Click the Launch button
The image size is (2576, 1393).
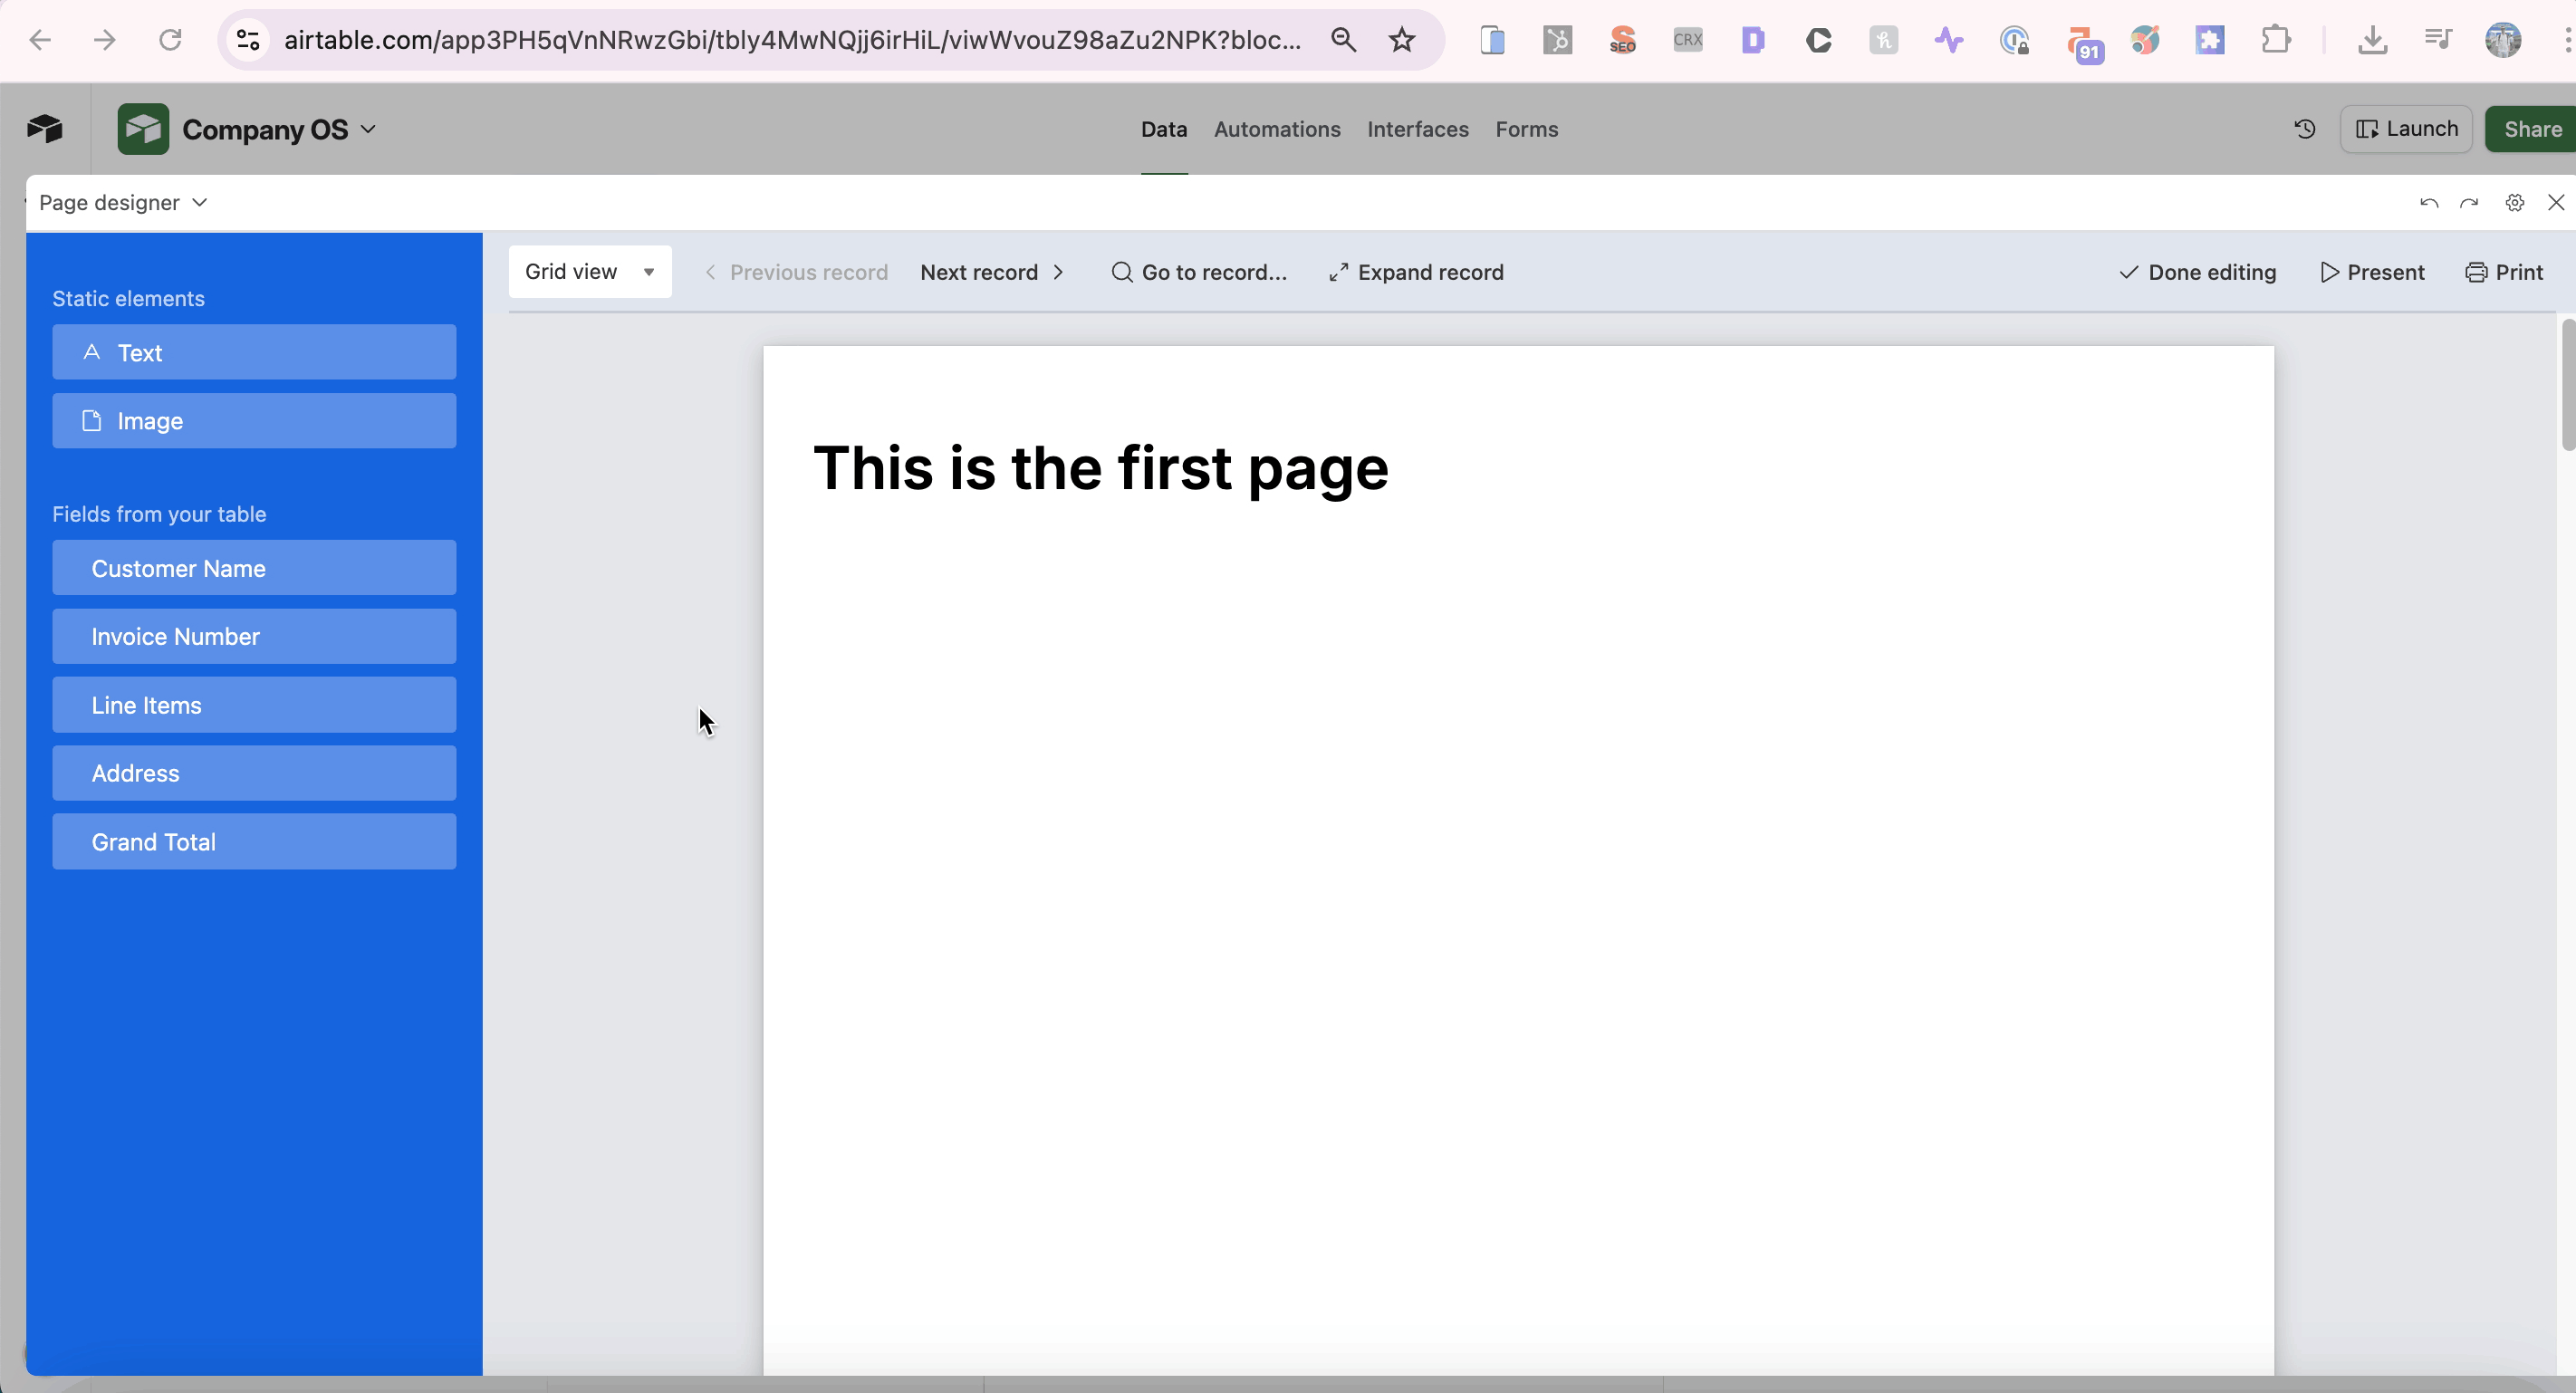click(x=2407, y=128)
